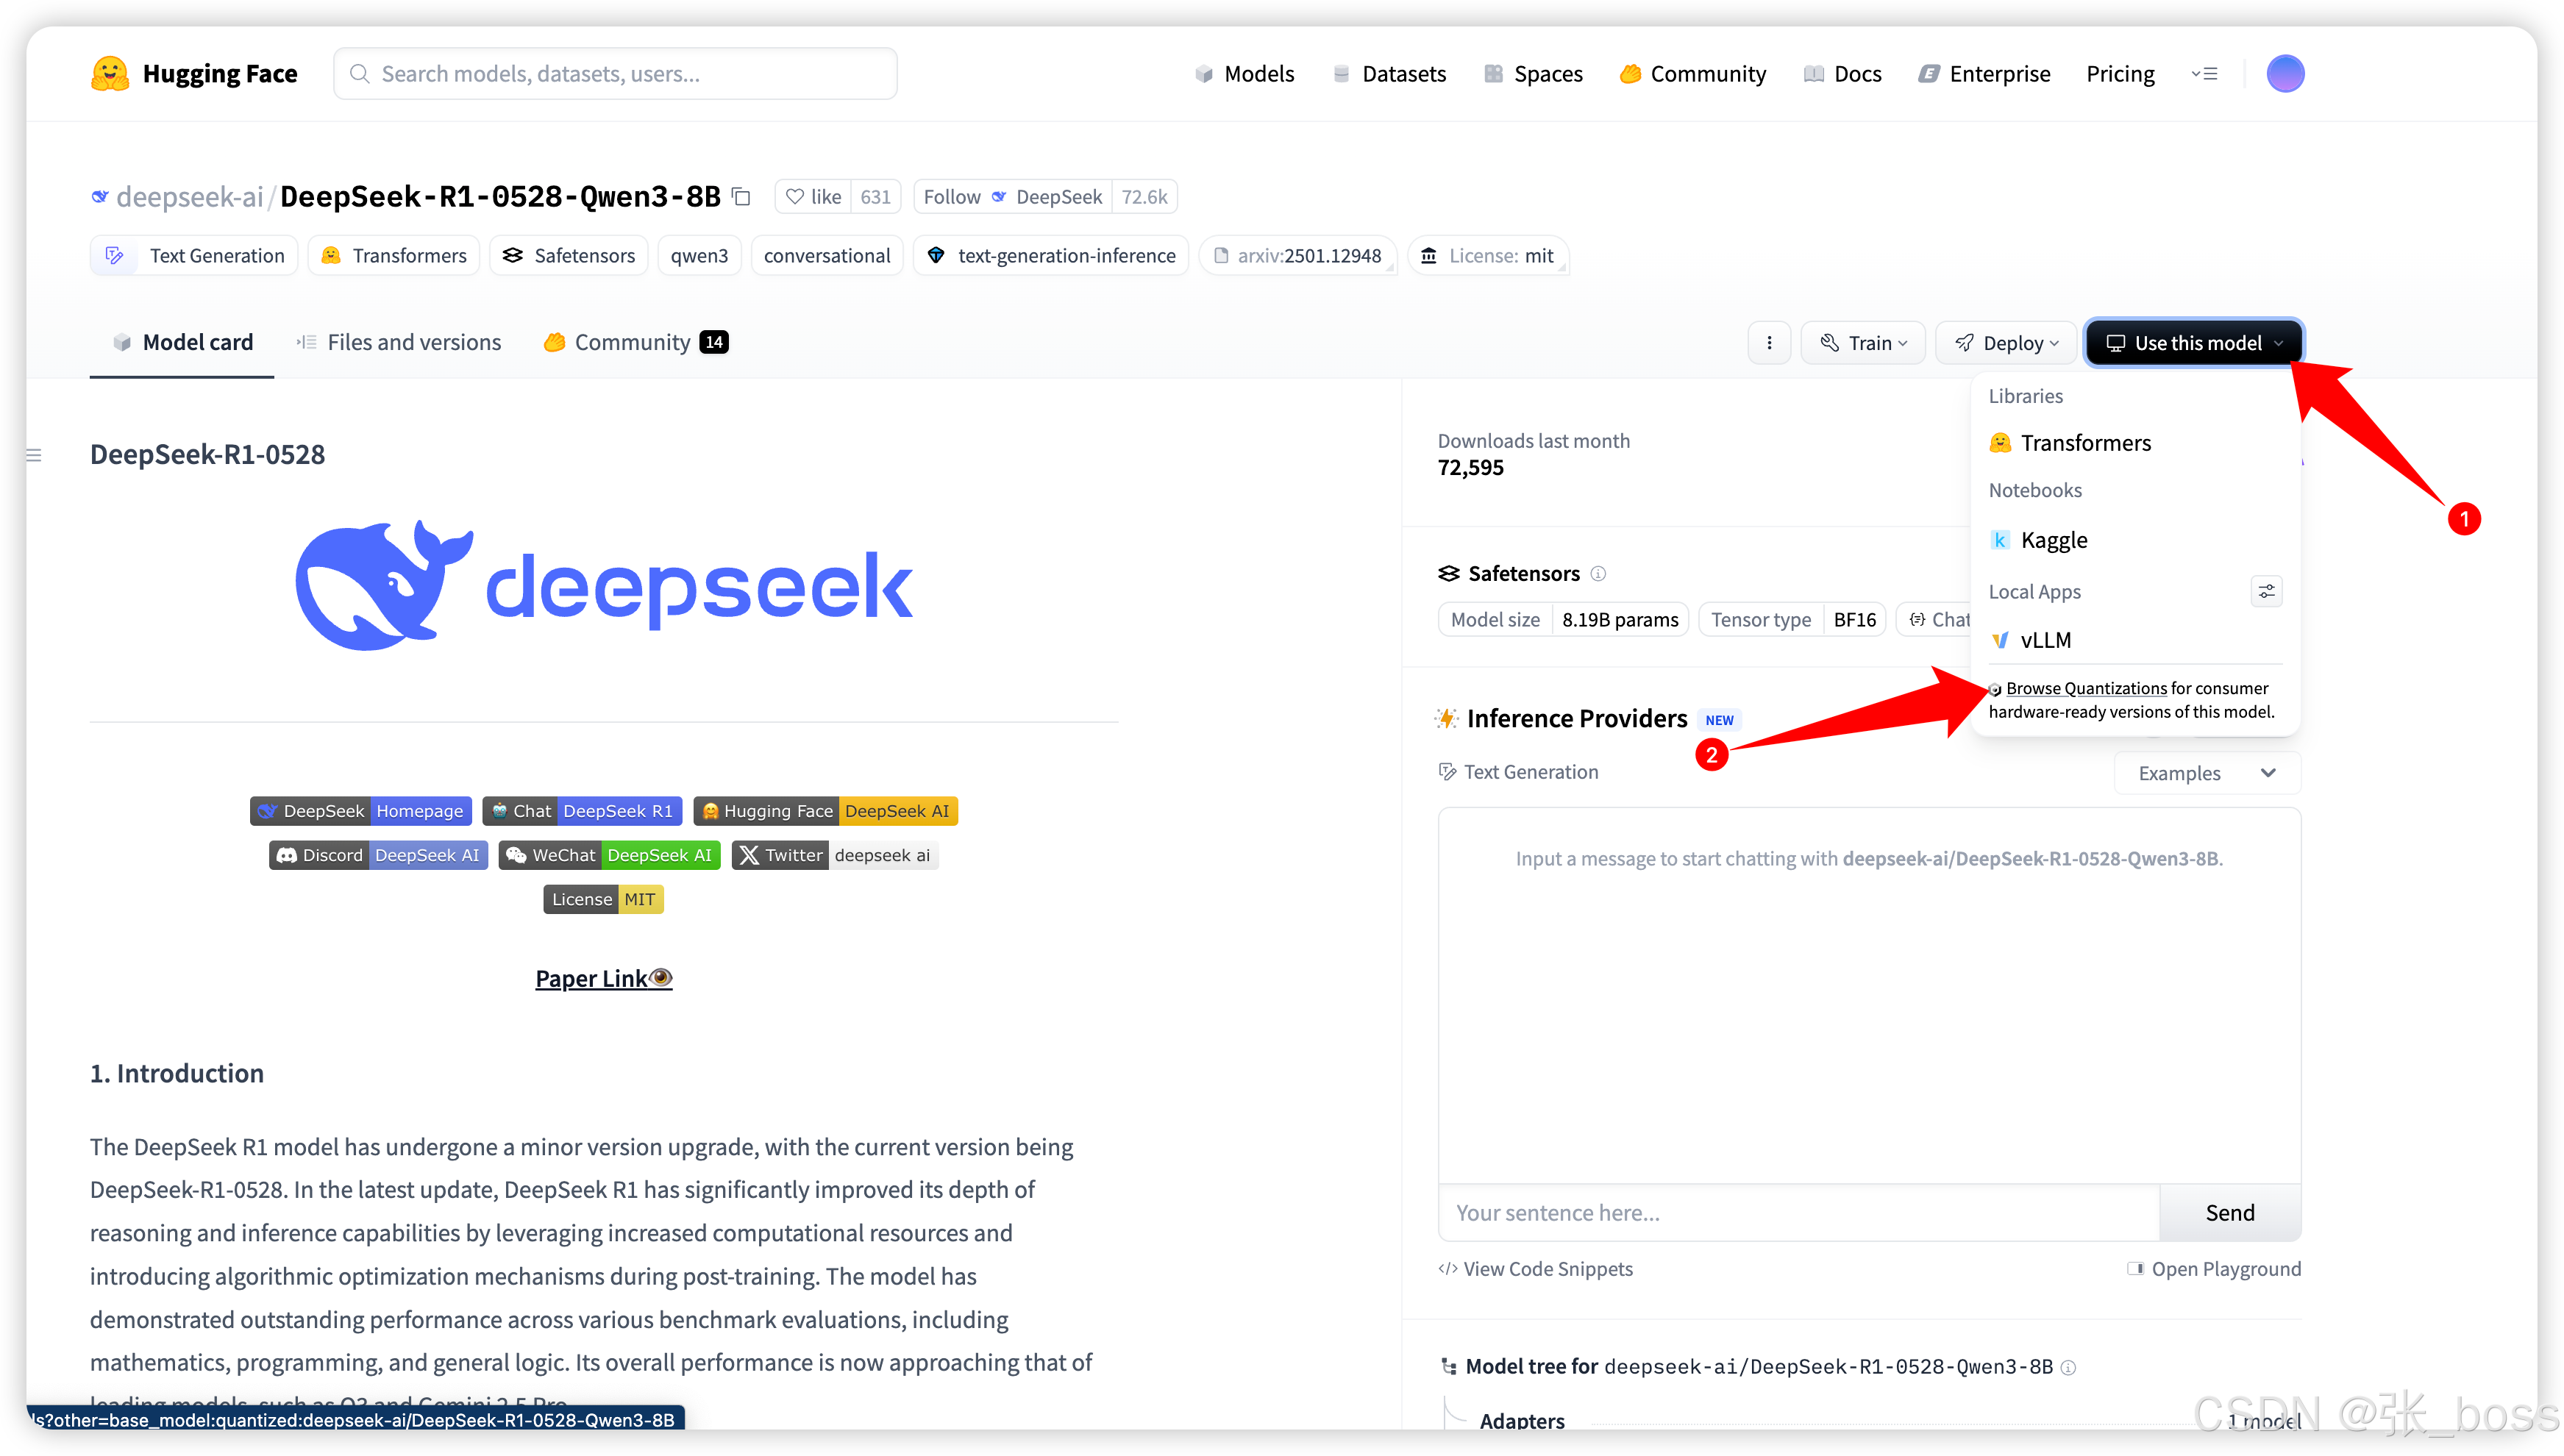
Task: Click the Browse Quantizations link
Action: 2086,688
